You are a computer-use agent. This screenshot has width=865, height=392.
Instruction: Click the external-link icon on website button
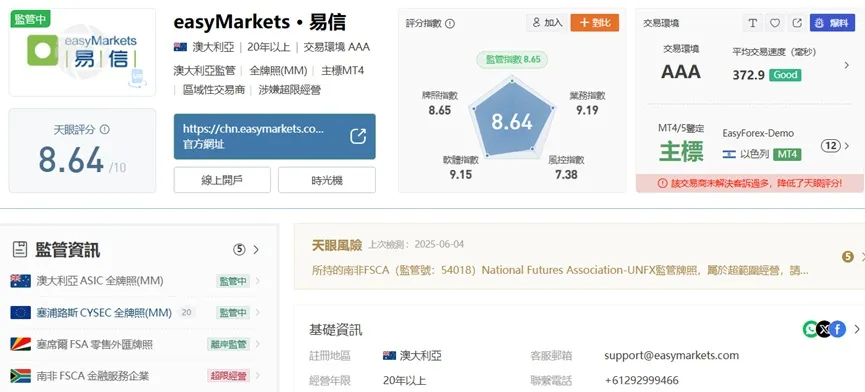click(x=358, y=136)
